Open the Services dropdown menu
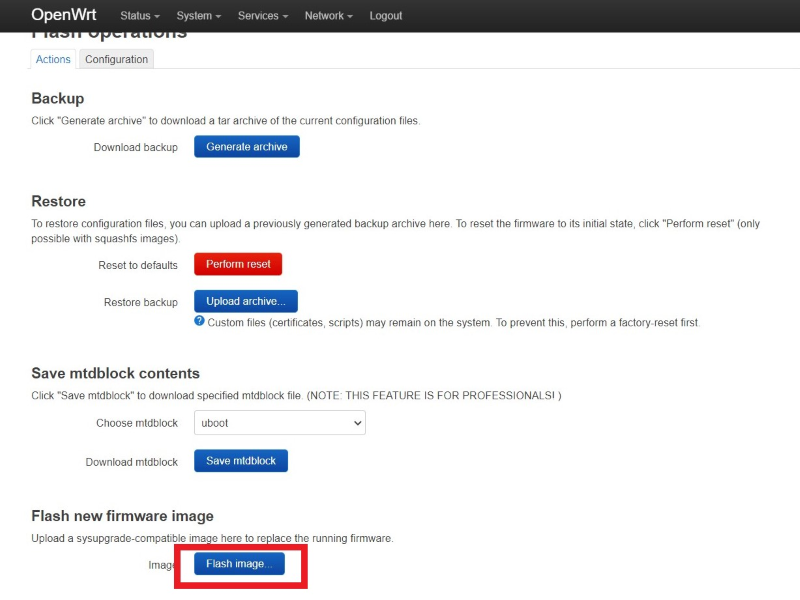Image resolution: width=800 pixels, height=600 pixels. click(262, 16)
